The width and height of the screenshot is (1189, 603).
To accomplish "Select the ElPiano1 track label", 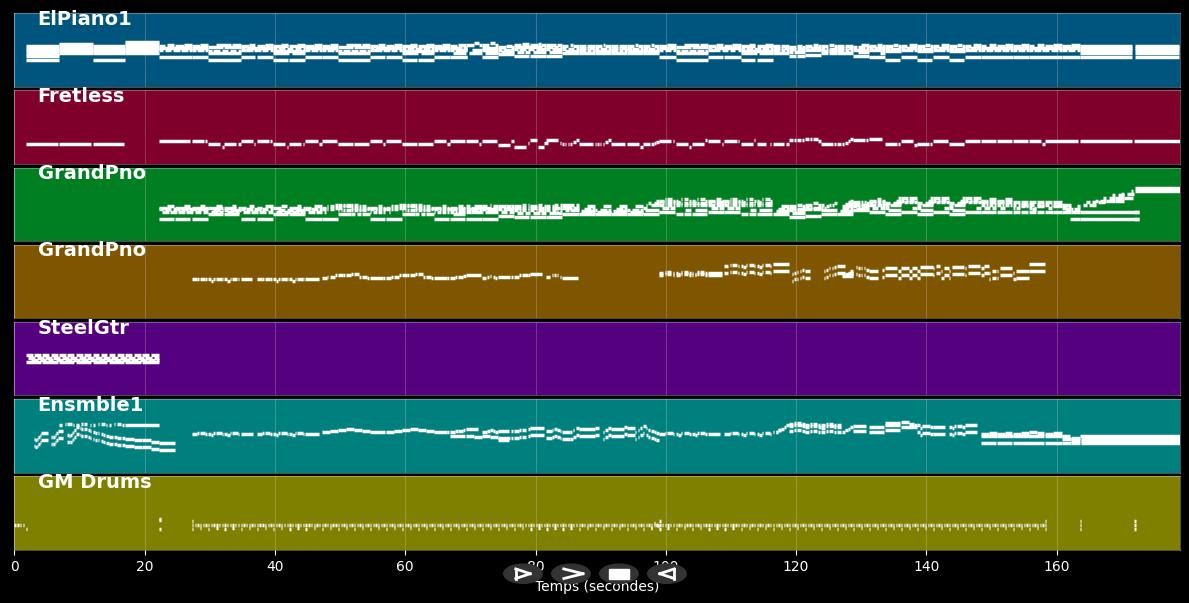I will (x=84, y=17).
